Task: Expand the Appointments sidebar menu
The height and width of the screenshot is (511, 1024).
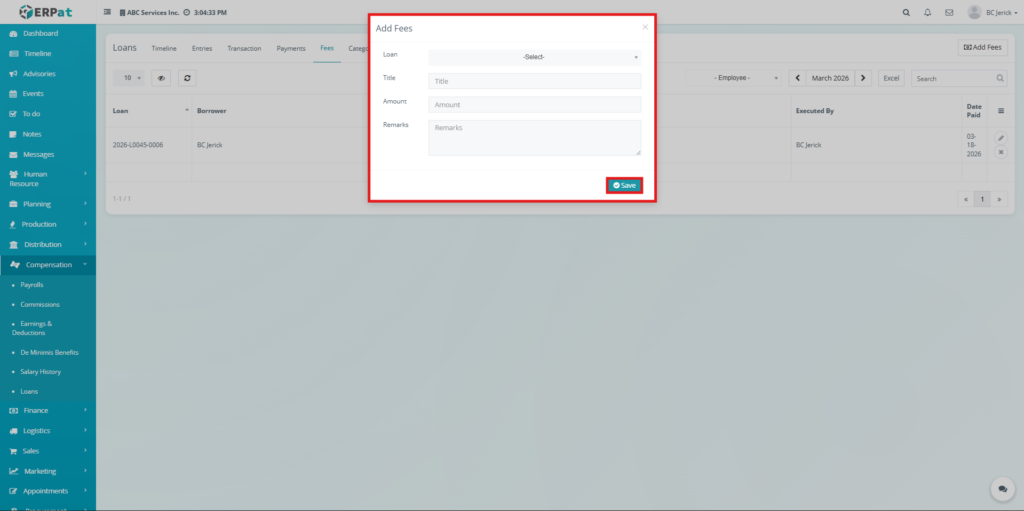Action: coord(48,491)
